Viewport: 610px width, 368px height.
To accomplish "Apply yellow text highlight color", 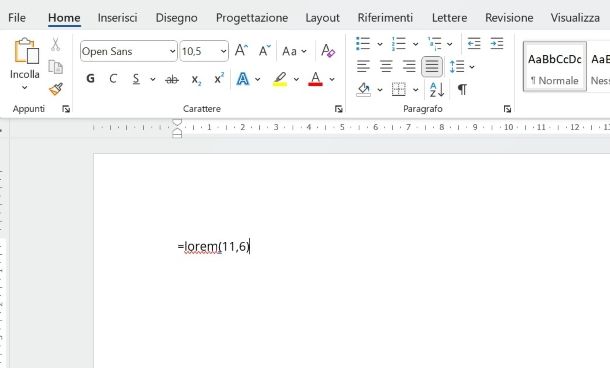I will [280, 79].
